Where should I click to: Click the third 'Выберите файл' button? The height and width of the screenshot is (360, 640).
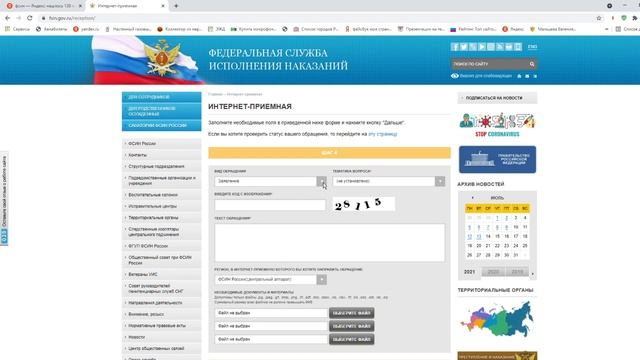[351, 339]
